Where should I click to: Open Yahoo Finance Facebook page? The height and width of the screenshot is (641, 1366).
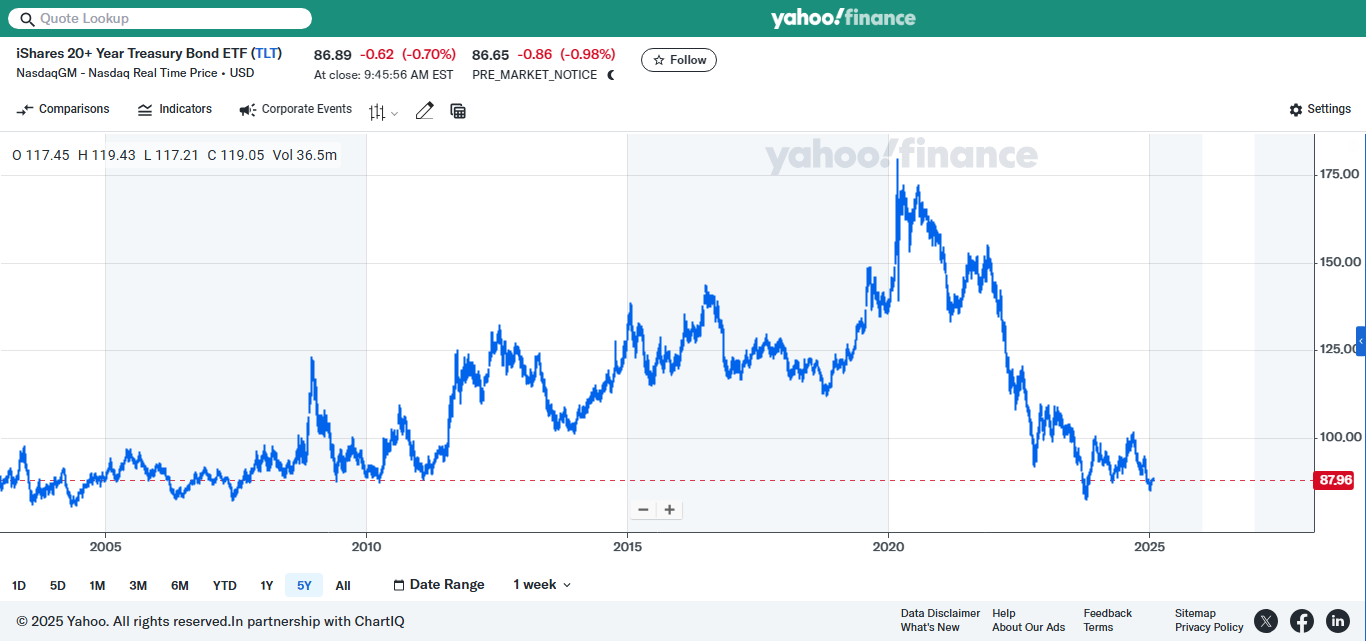coord(1302,621)
